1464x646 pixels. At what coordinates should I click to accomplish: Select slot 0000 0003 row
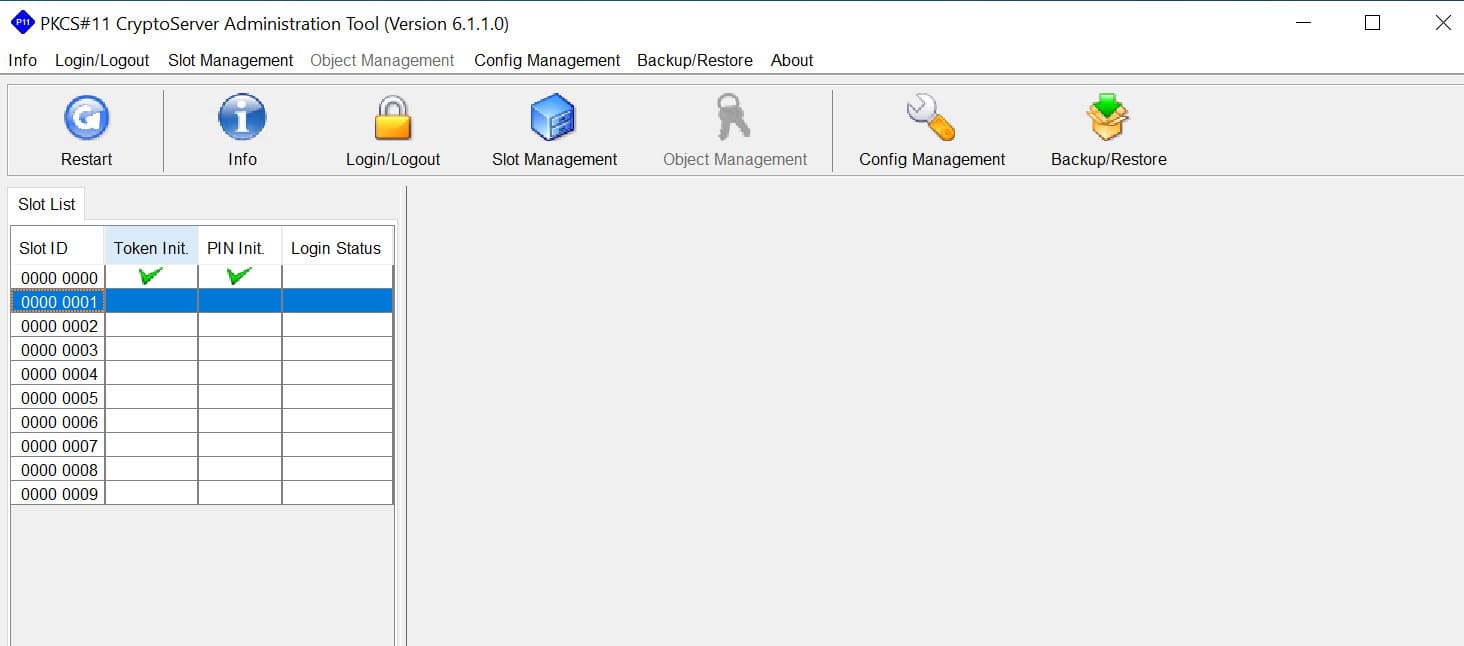tap(202, 349)
